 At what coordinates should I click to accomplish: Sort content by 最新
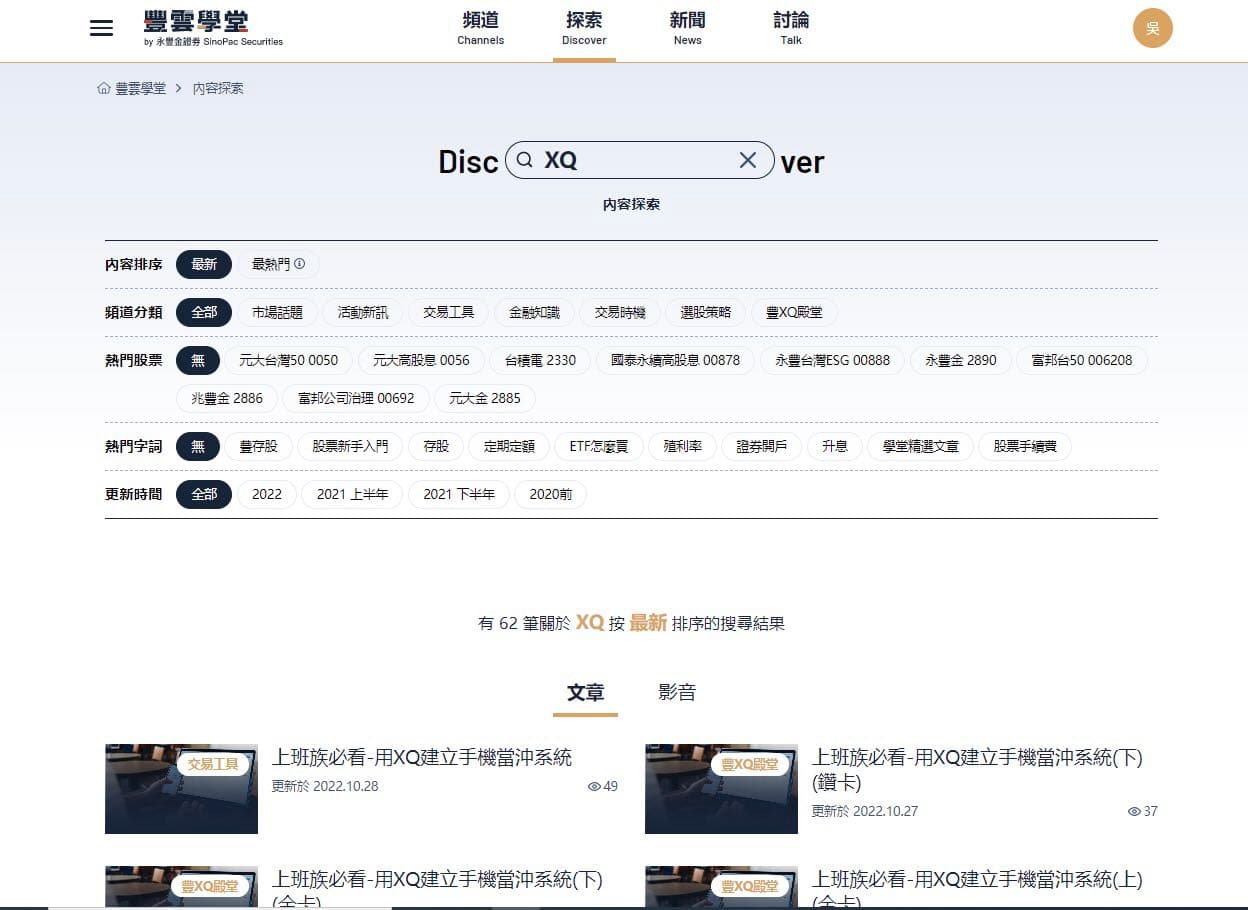click(204, 264)
